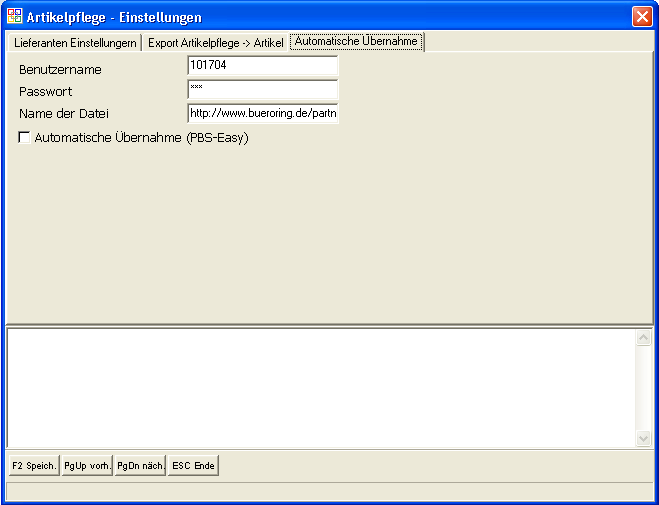Click inside the large empty log text area
Image resolution: width=659 pixels, height=505 pixels.
[320, 387]
